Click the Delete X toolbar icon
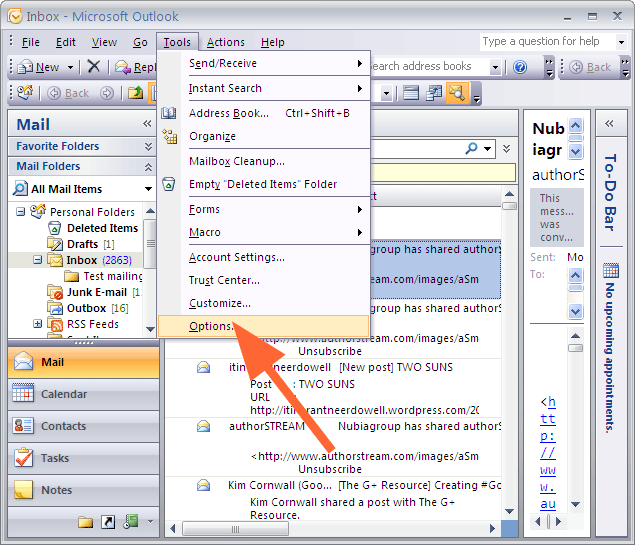635x545 pixels. pyautogui.click(x=94, y=66)
